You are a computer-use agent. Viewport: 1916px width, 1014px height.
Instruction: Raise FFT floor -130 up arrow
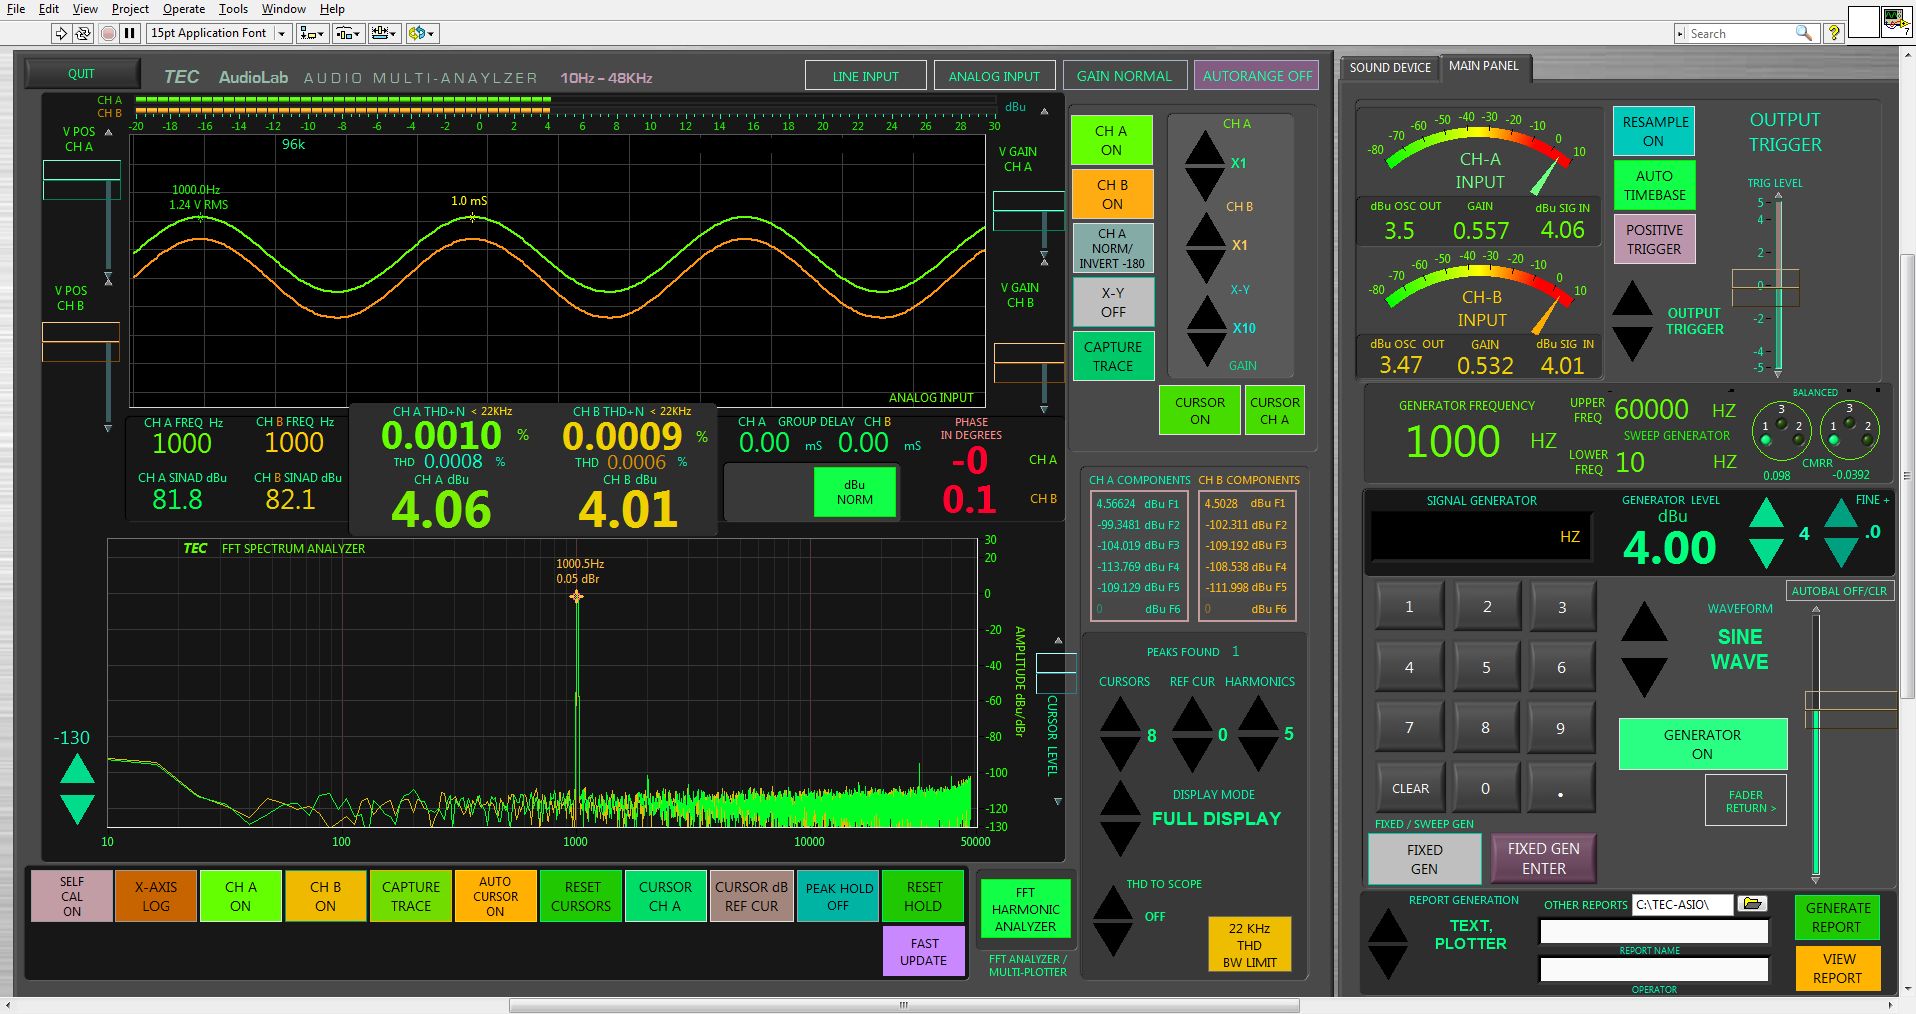pos(78,769)
